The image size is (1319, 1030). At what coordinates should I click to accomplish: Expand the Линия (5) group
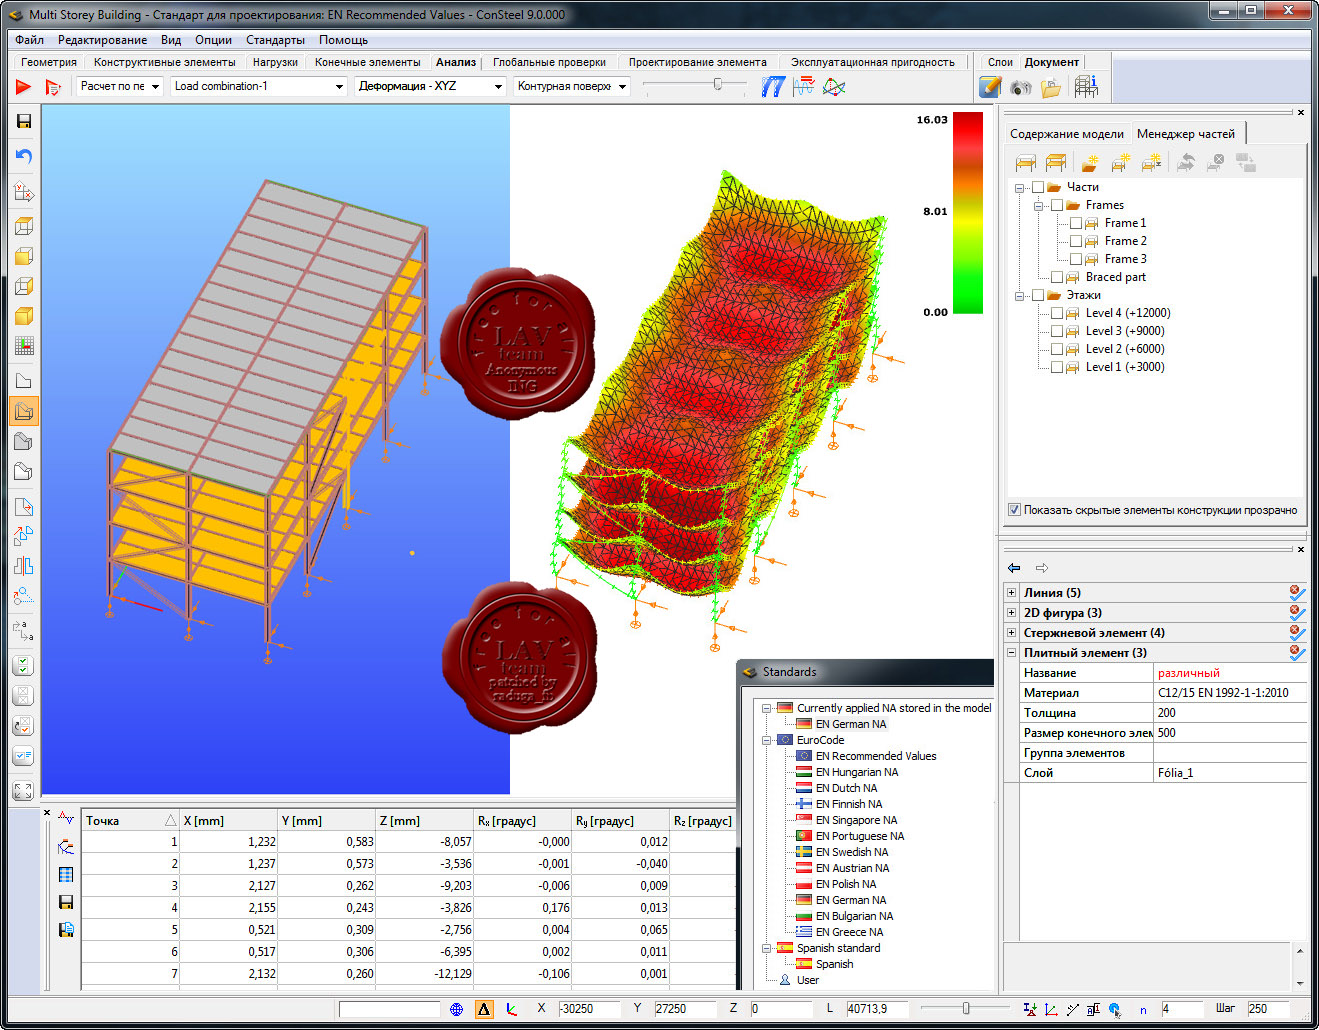coord(1011,592)
